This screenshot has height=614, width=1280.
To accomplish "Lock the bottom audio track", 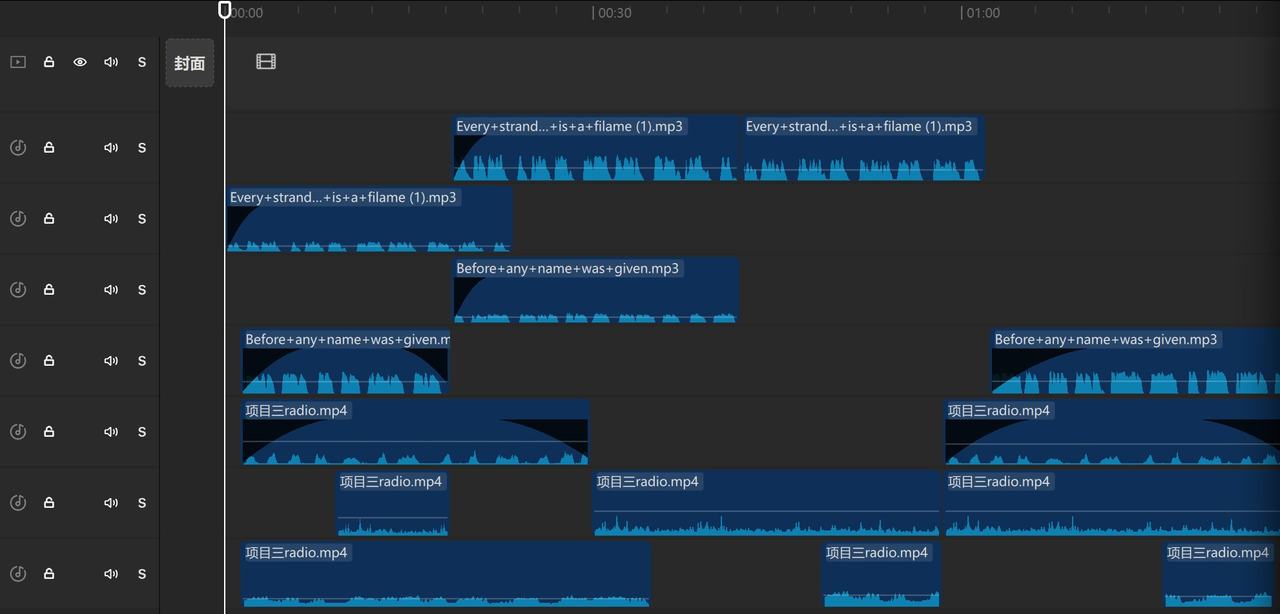I will 49,573.
